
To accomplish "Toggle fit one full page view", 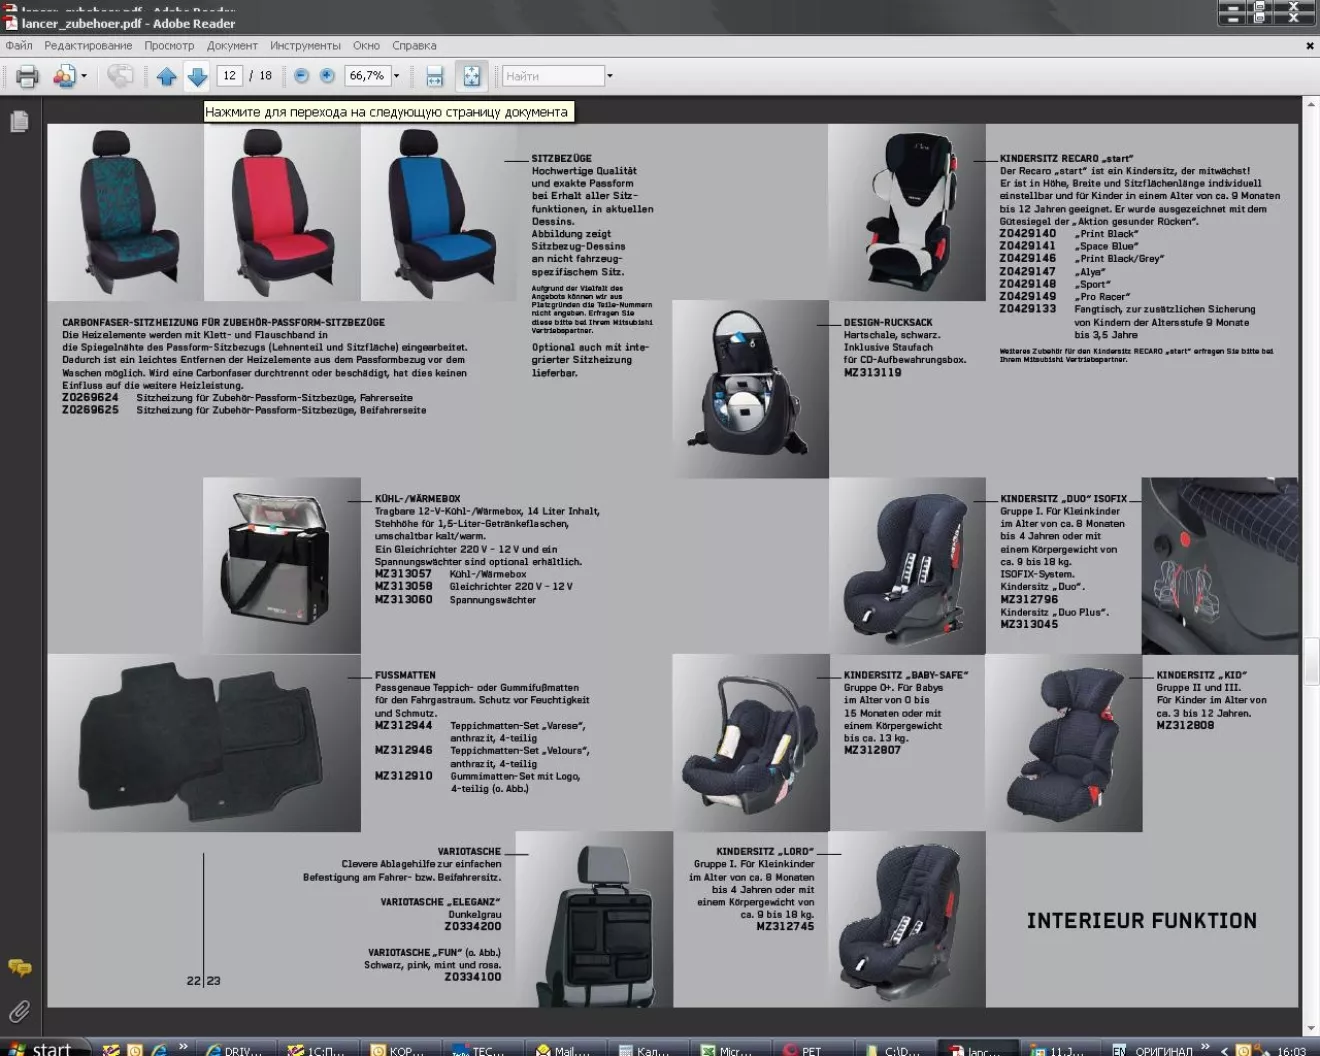I will 471,76.
